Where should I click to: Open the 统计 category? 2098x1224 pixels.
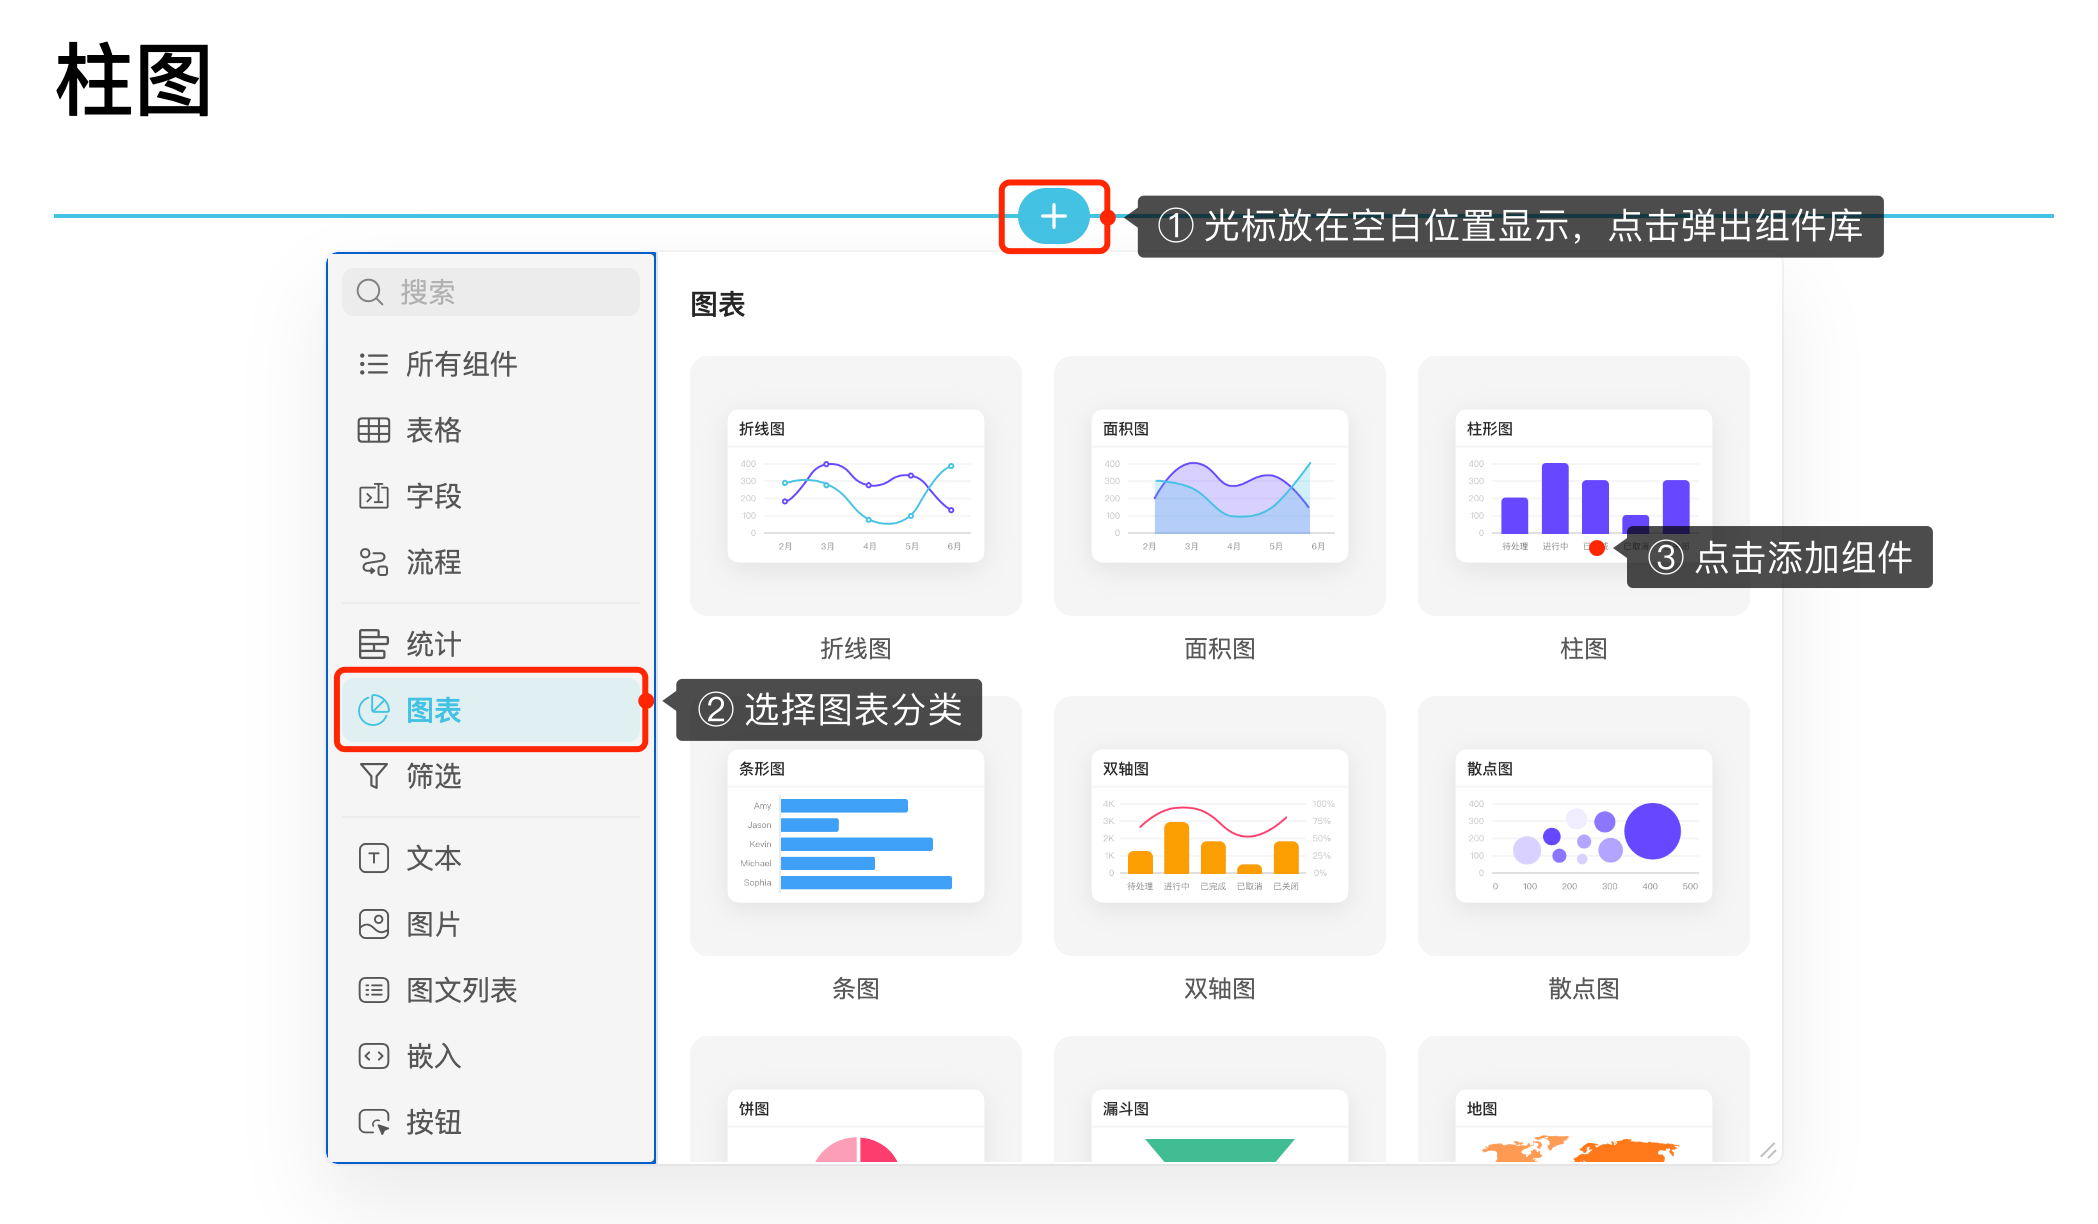(434, 644)
